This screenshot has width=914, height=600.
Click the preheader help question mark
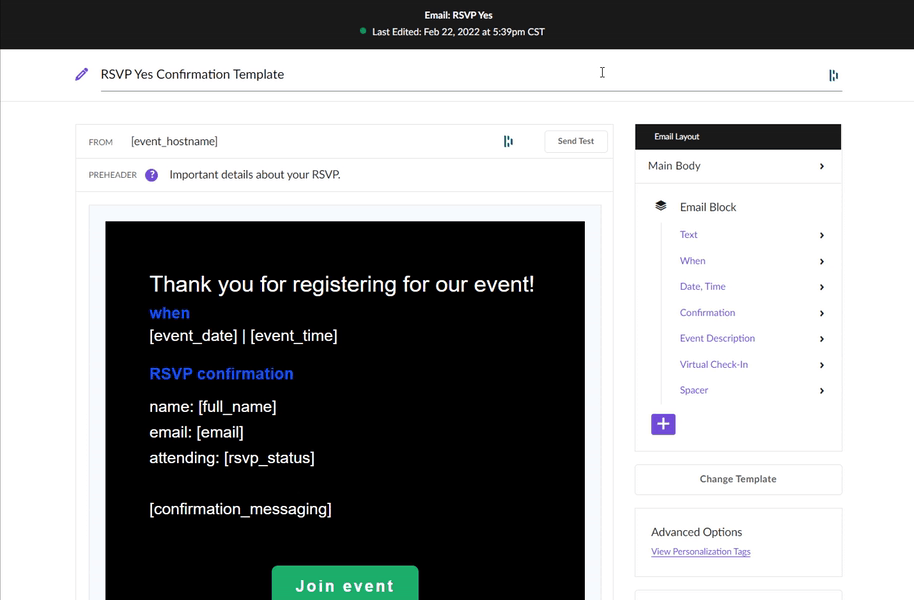(x=152, y=175)
